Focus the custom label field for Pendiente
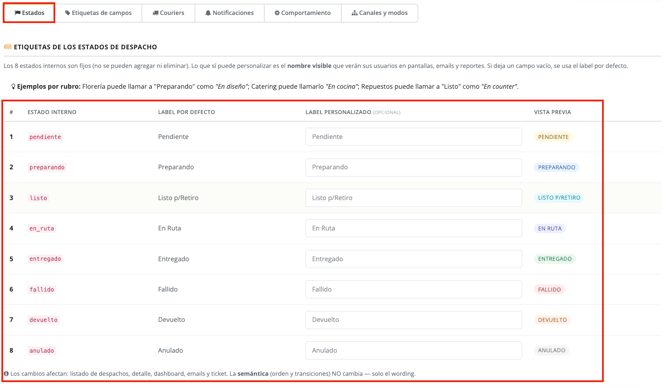Viewport: 670px width, 388px height. tap(414, 137)
